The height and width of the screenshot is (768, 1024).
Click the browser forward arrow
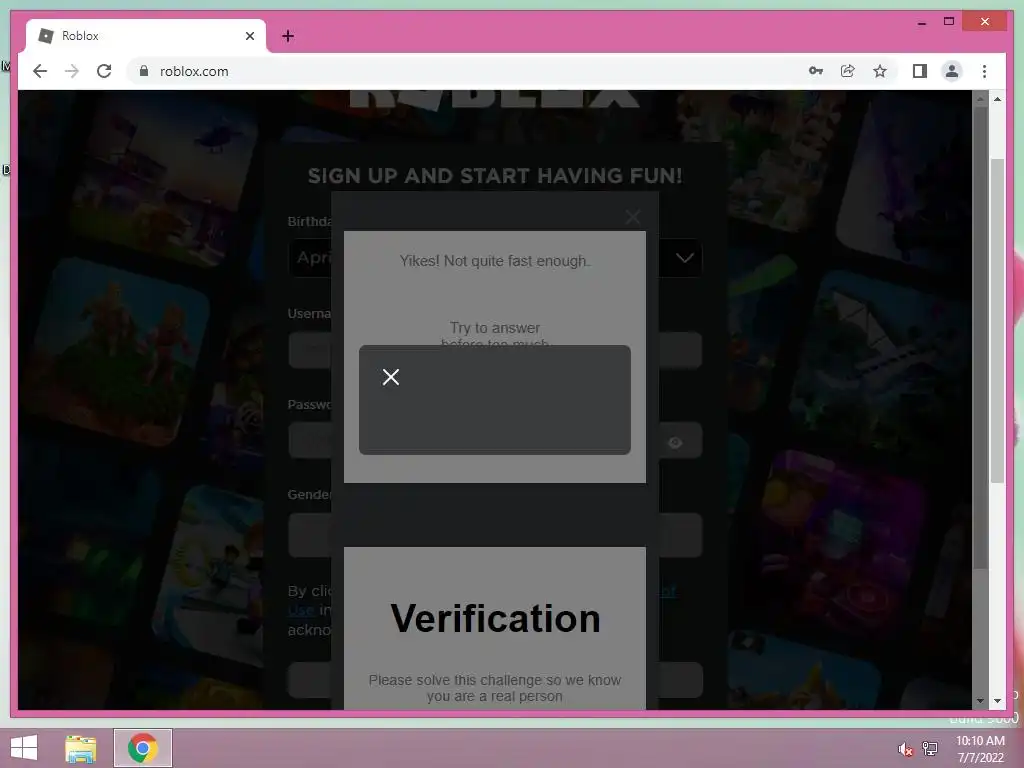[72, 71]
